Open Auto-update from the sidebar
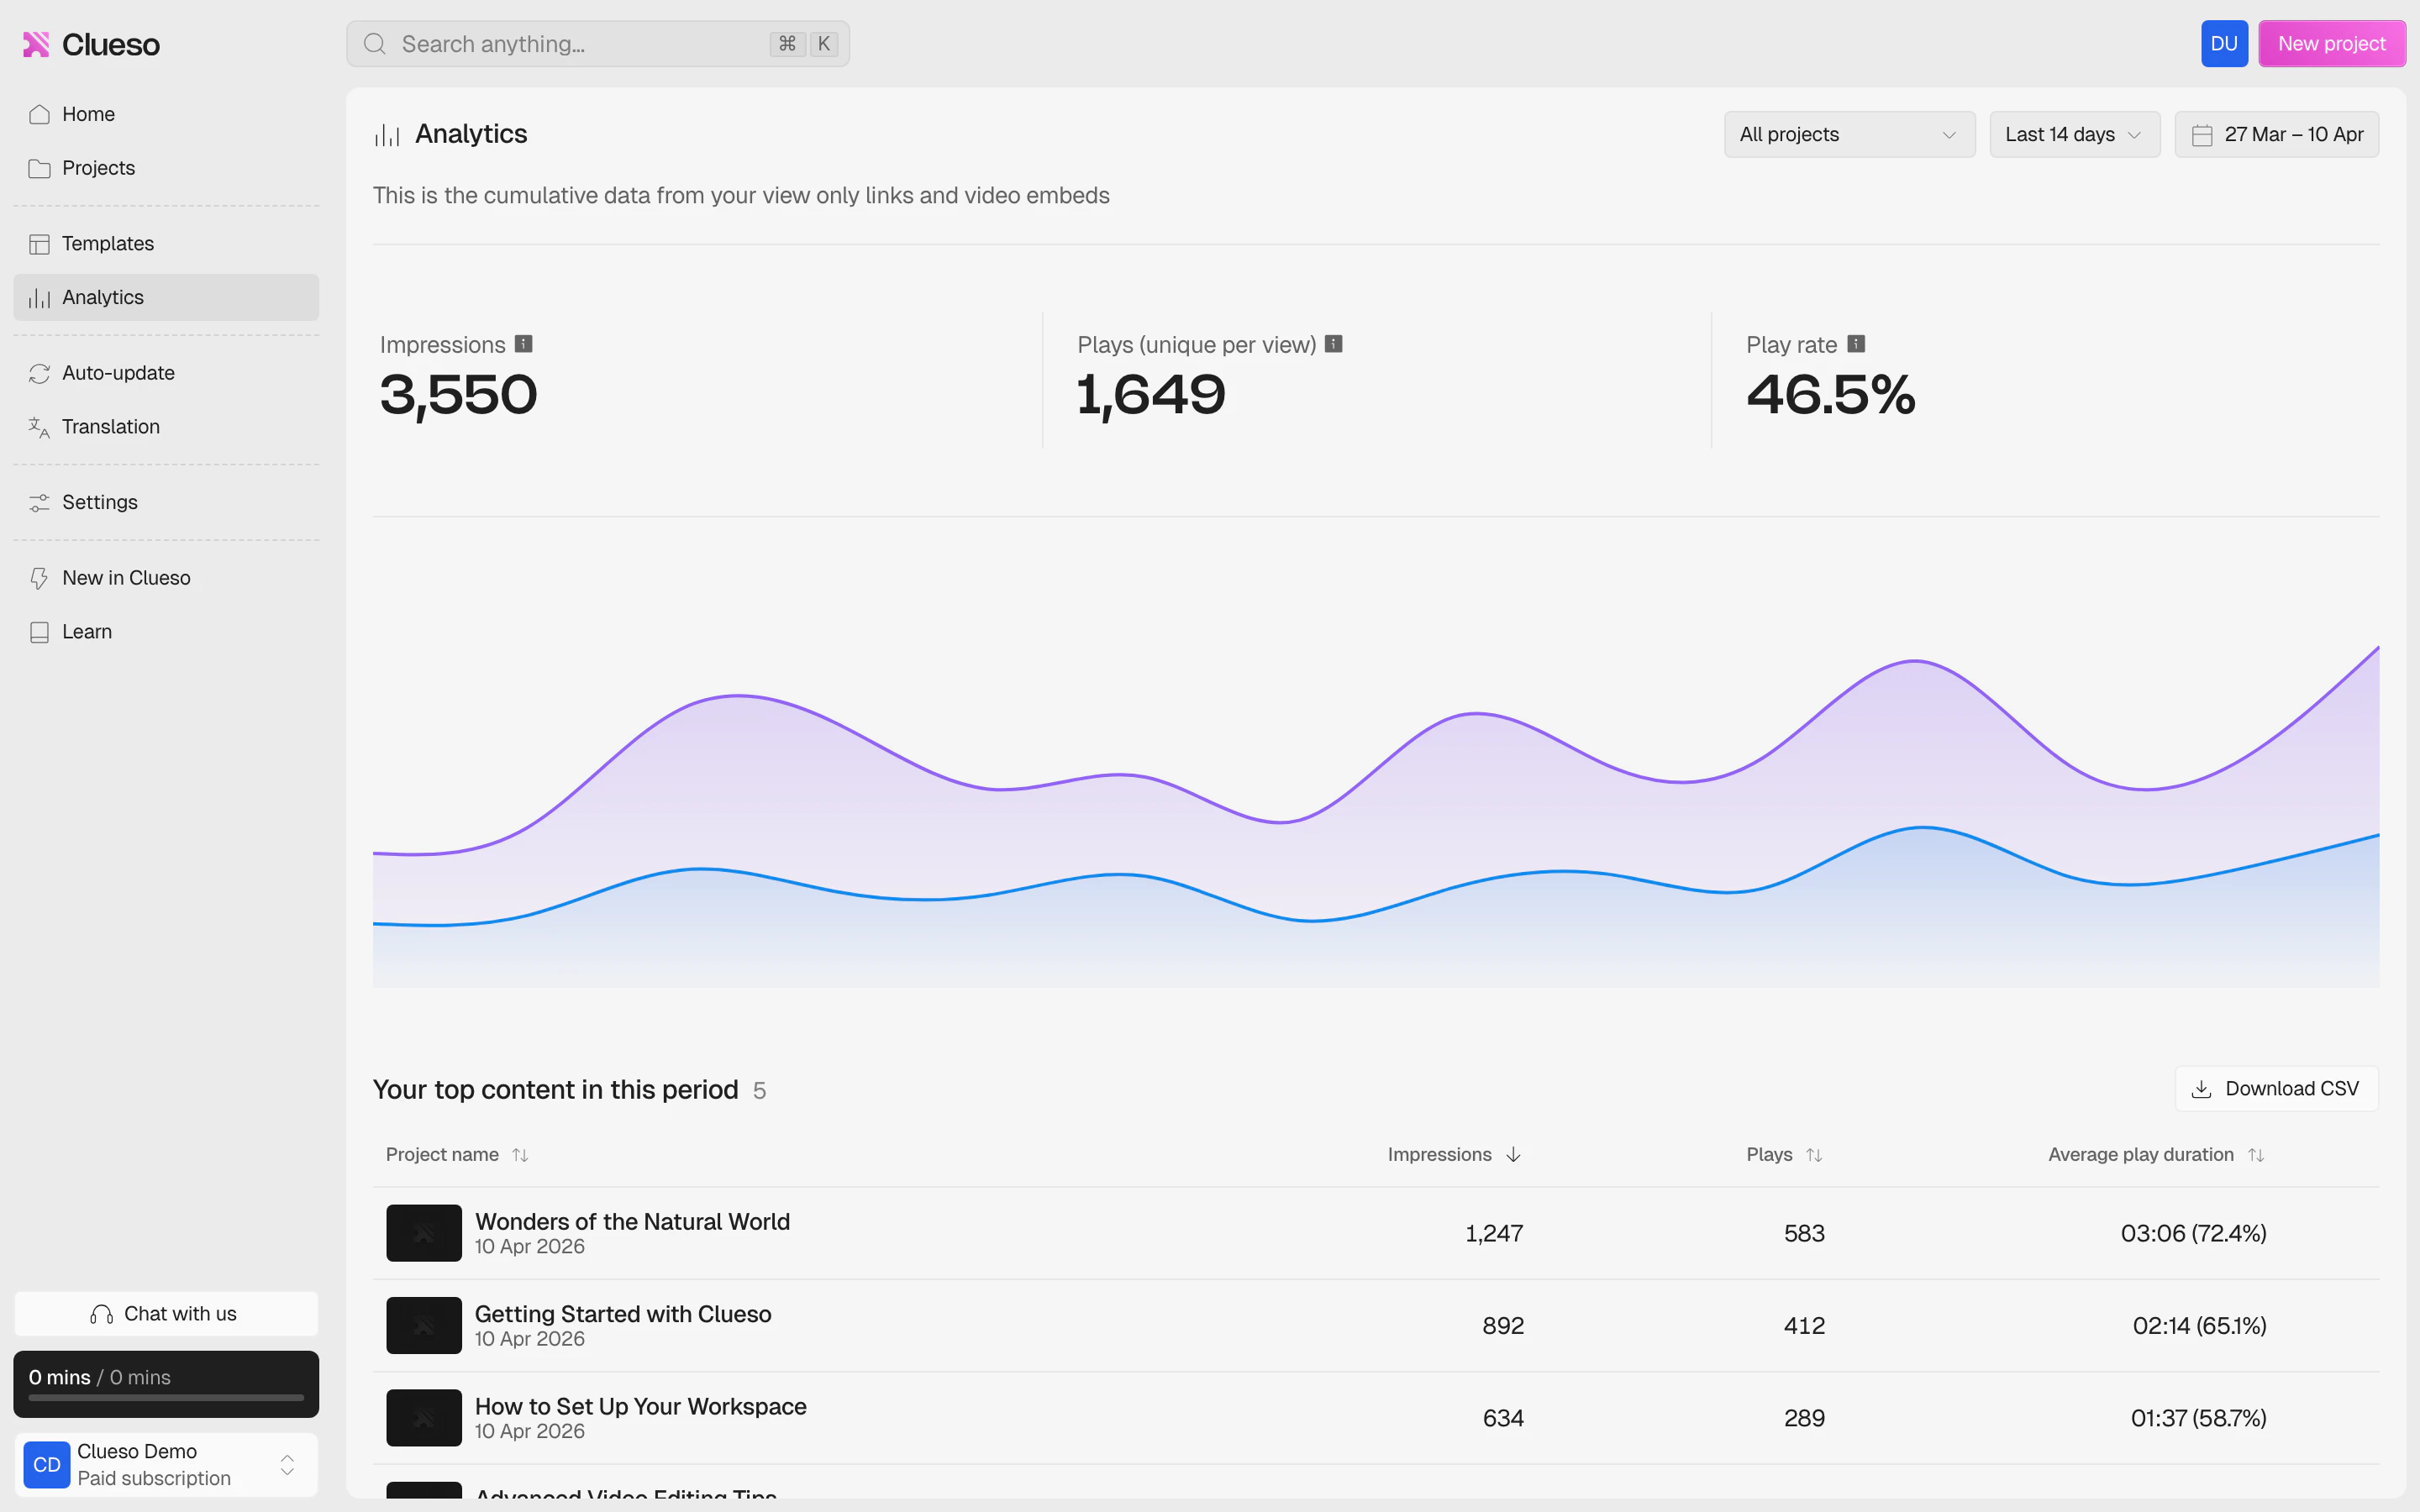Image resolution: width=2420 pixels, height=1512 pixels. click(x=118, y=373)
